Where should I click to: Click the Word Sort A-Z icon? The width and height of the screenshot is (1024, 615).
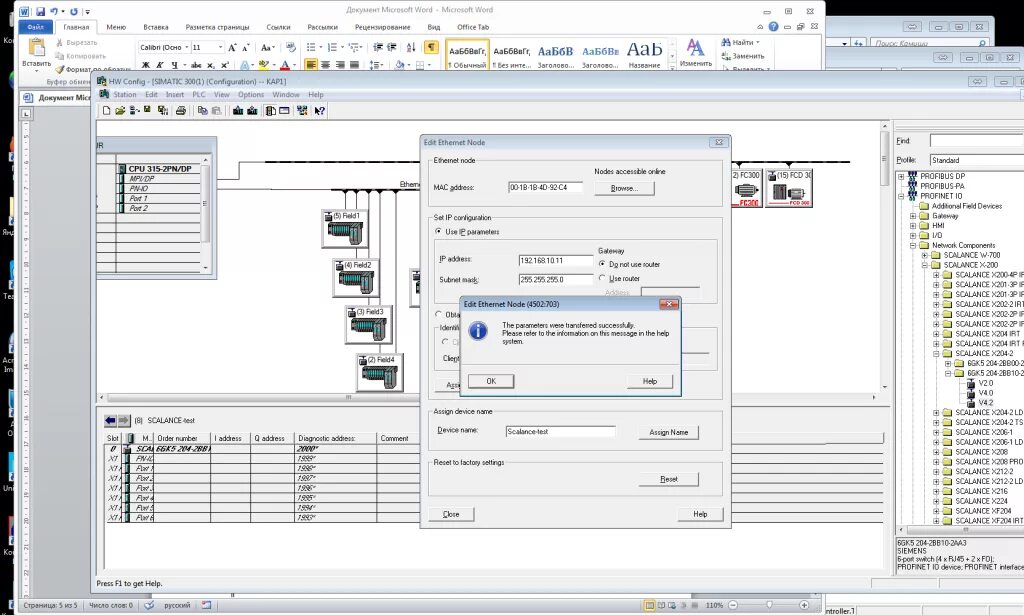[x=411, y=47]
